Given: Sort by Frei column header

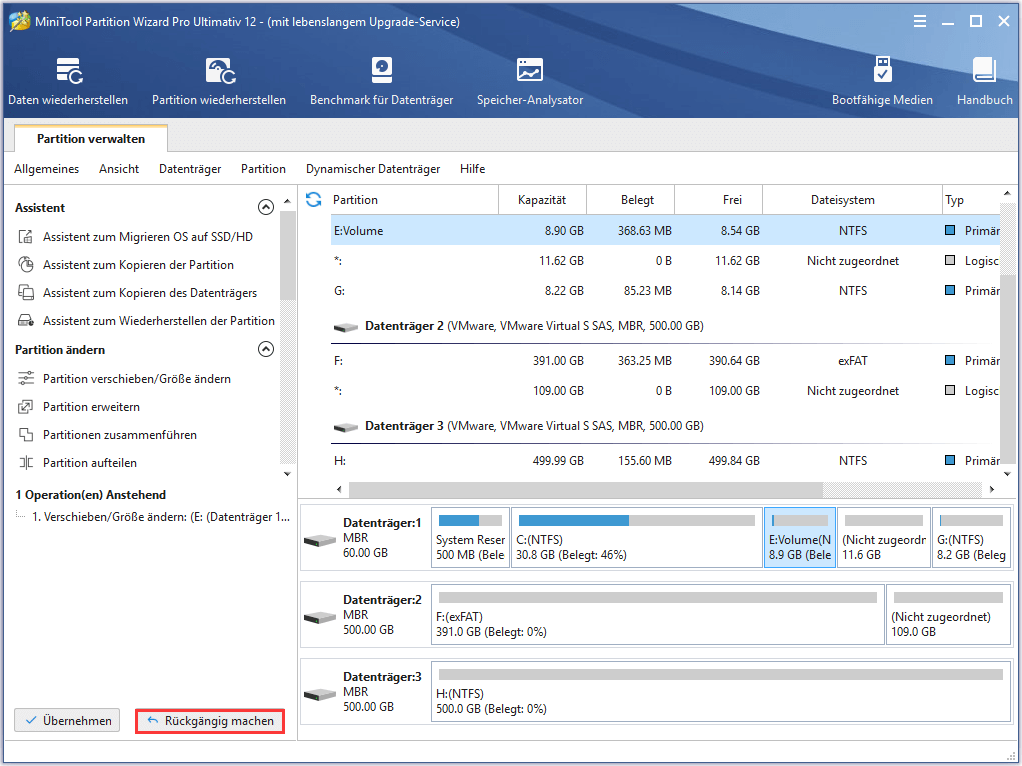Looking at the screenshot, I should (x=718, y=200).
